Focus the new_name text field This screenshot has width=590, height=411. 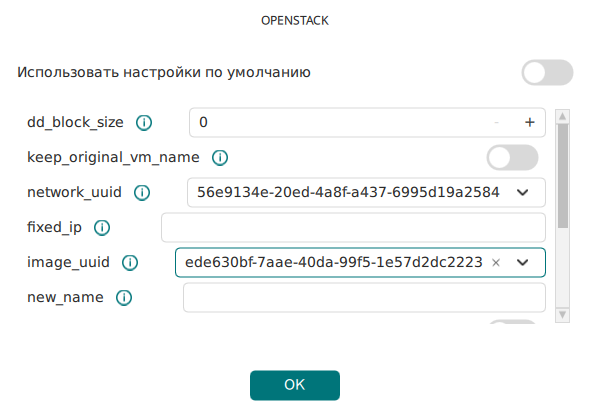pos(364,298)
